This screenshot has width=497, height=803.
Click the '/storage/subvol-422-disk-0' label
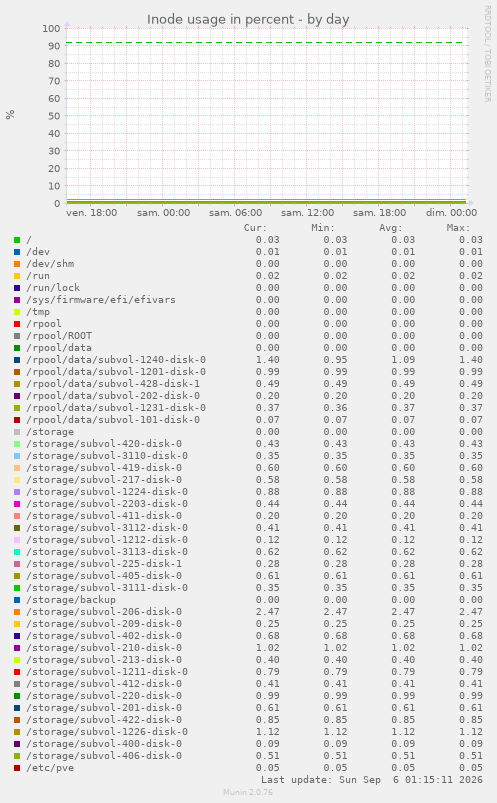coord(104,720)
